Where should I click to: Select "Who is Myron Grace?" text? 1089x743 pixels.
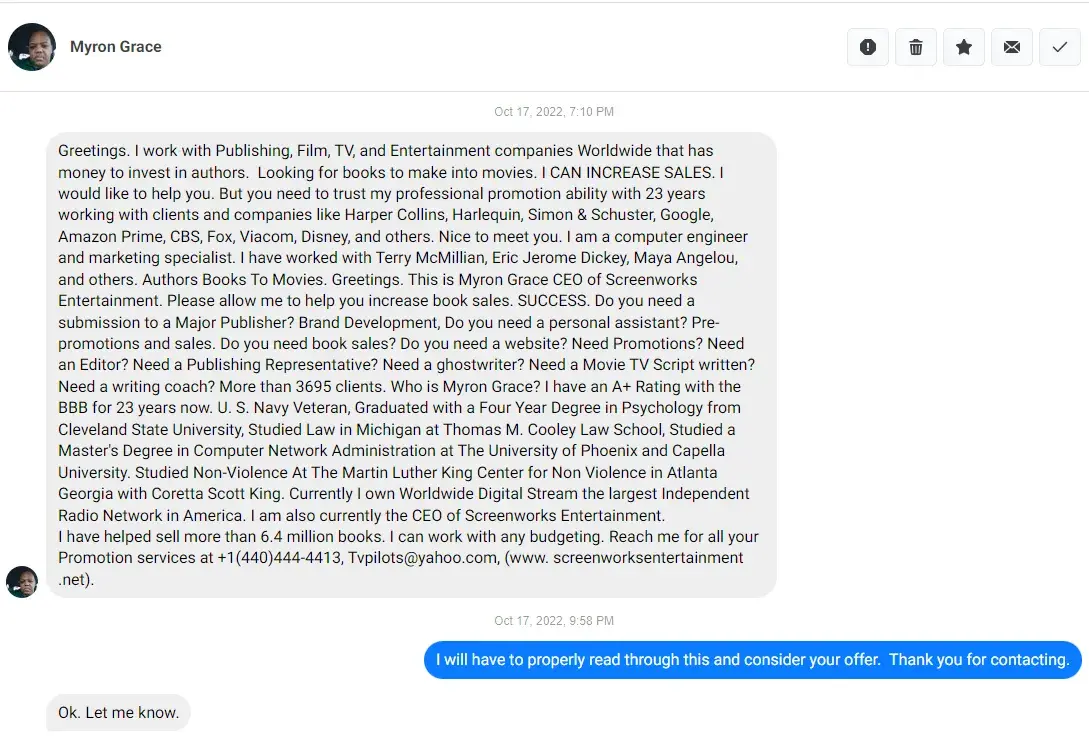pyautogui.click(x=465, y=386)
